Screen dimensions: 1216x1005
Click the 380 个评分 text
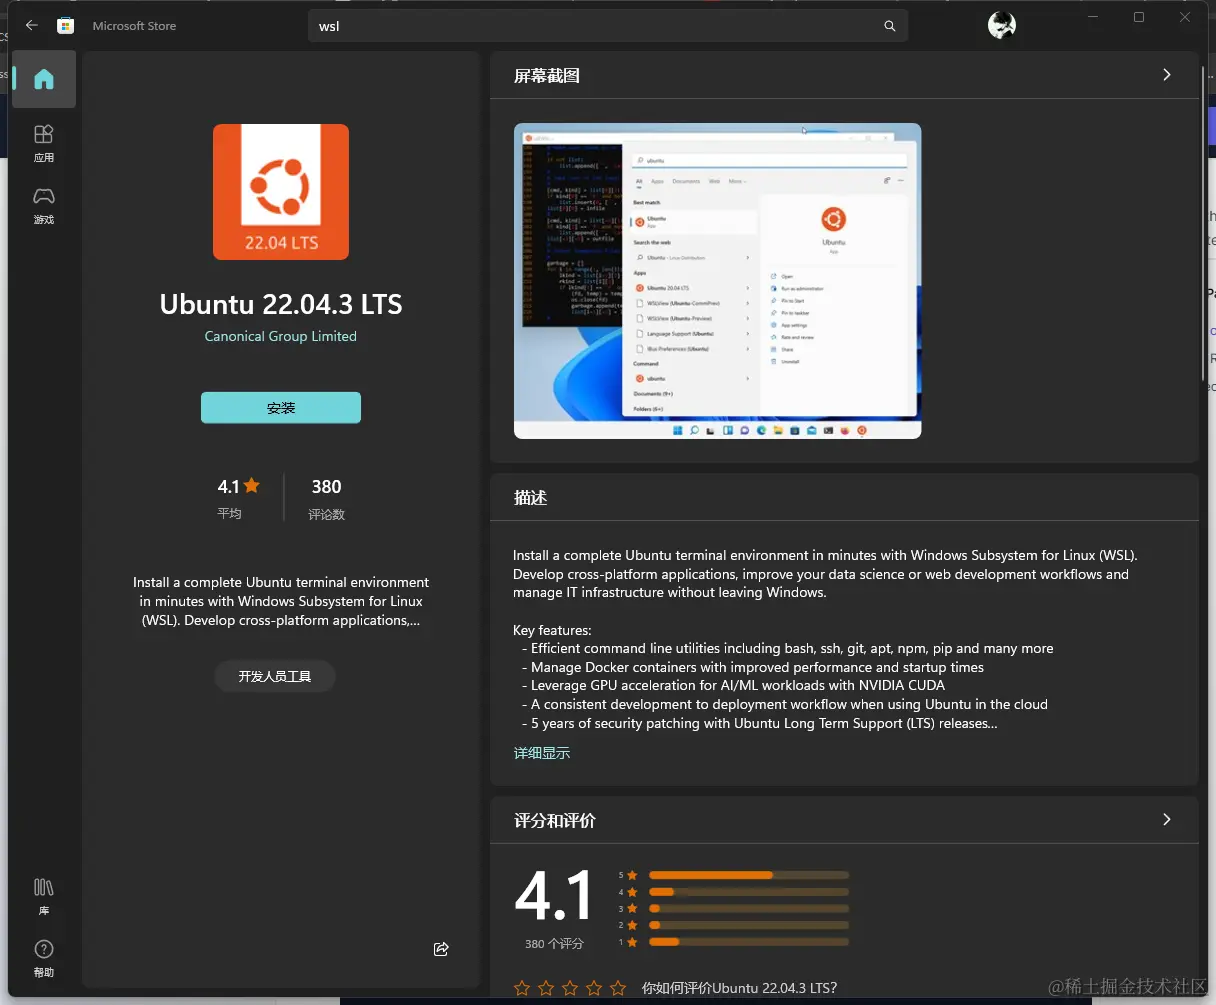coord(554,944)
